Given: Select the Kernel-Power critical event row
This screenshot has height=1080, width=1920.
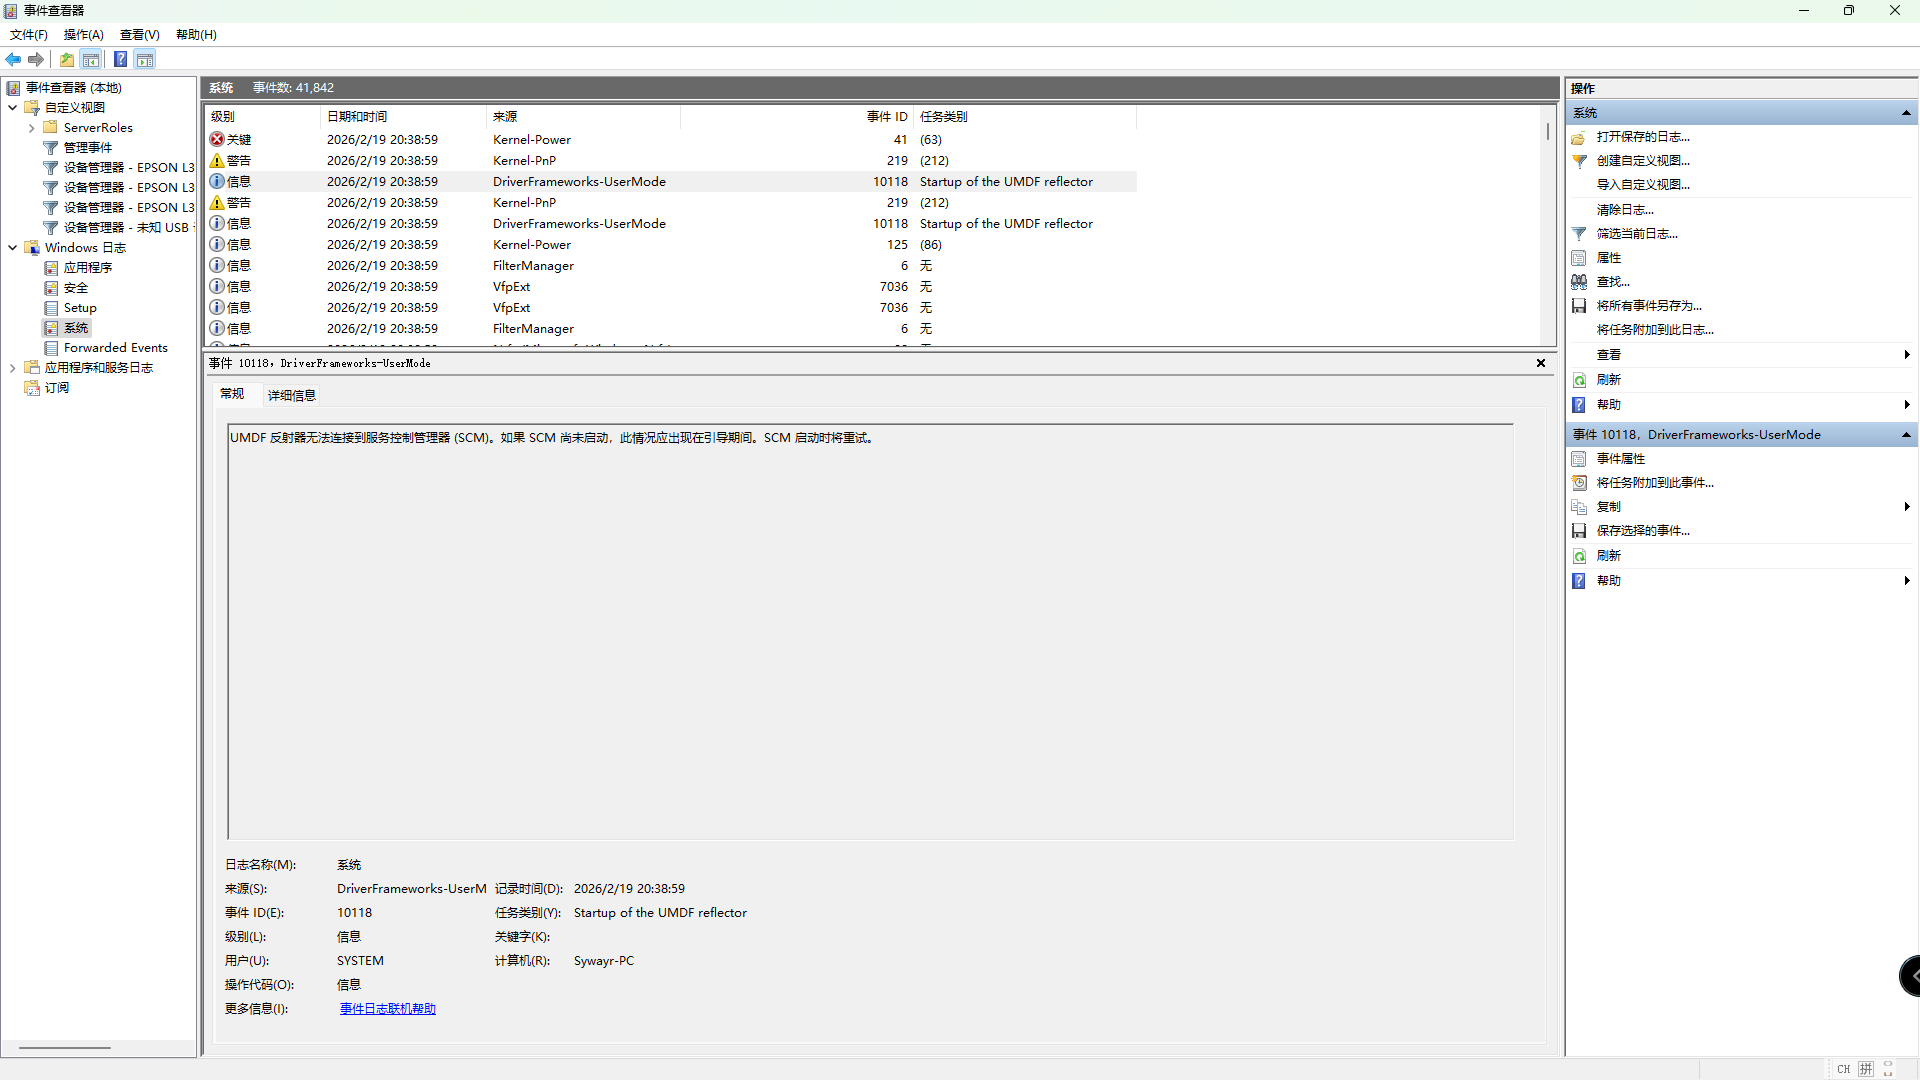Looking at the screenshot, I should click(x=531, y=140).
